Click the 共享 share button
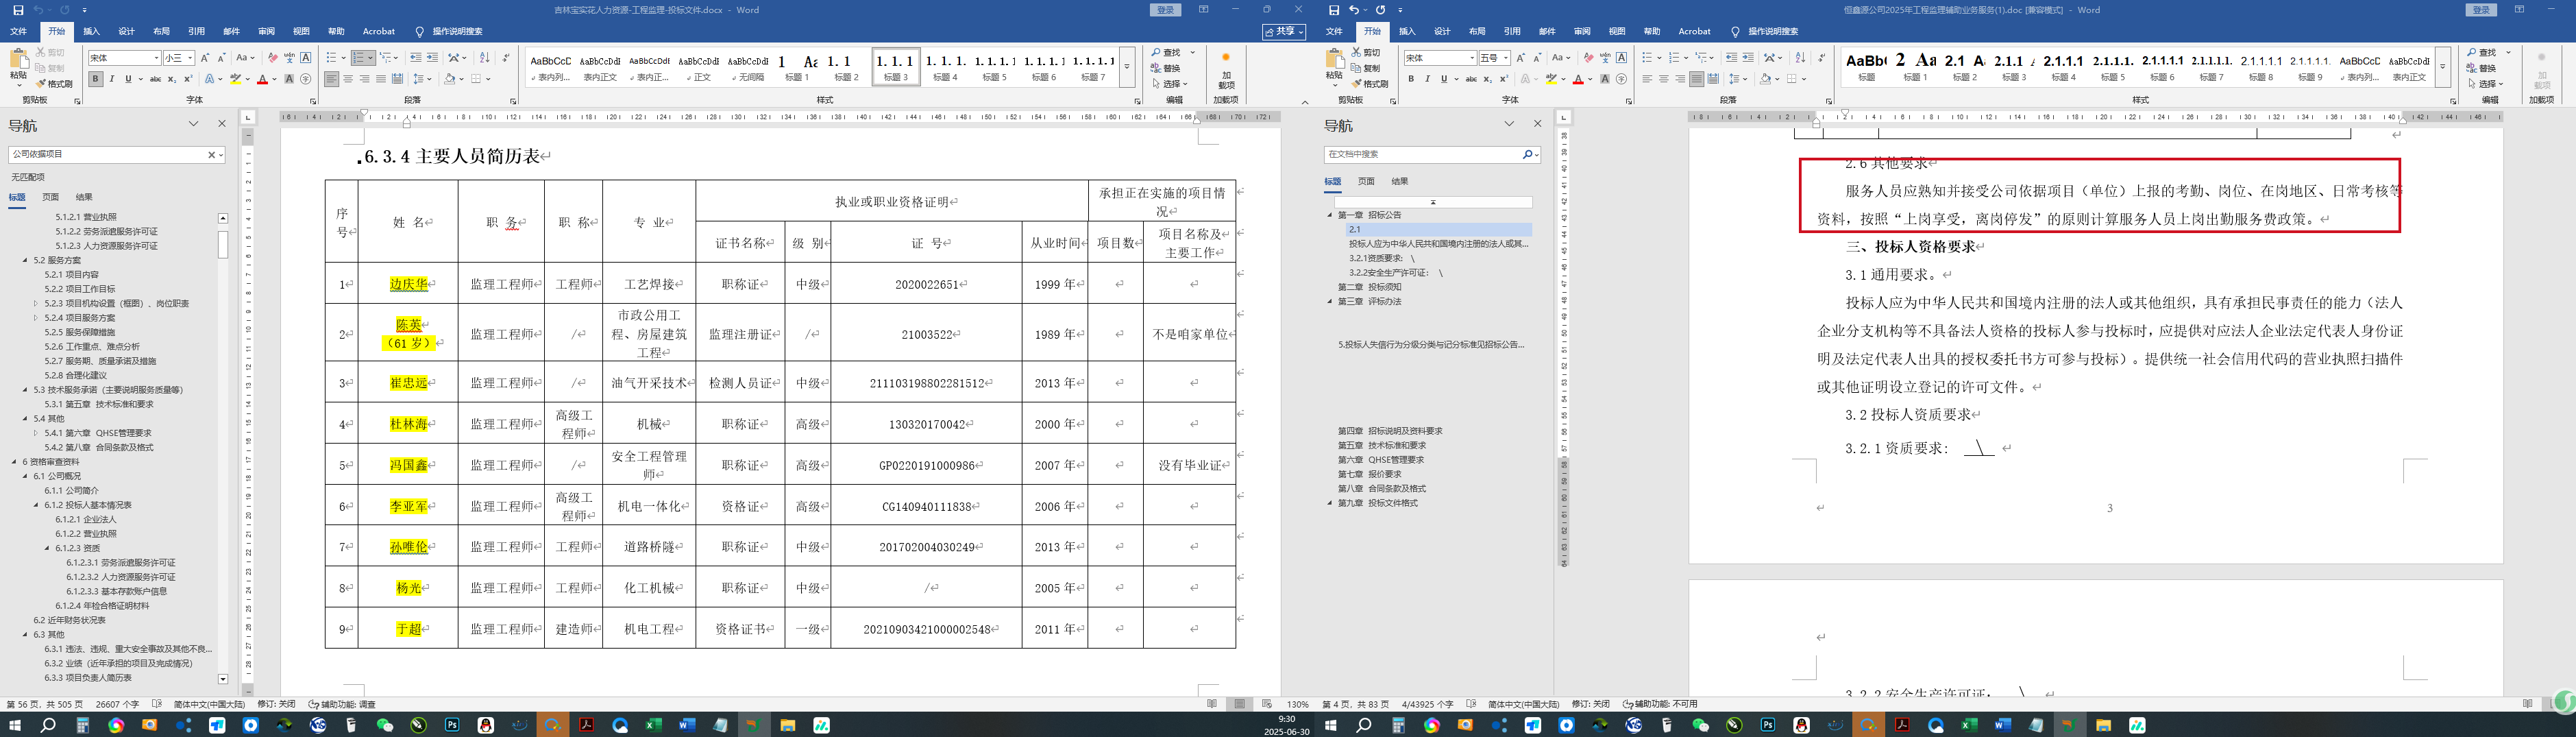 coord(1284,32)
